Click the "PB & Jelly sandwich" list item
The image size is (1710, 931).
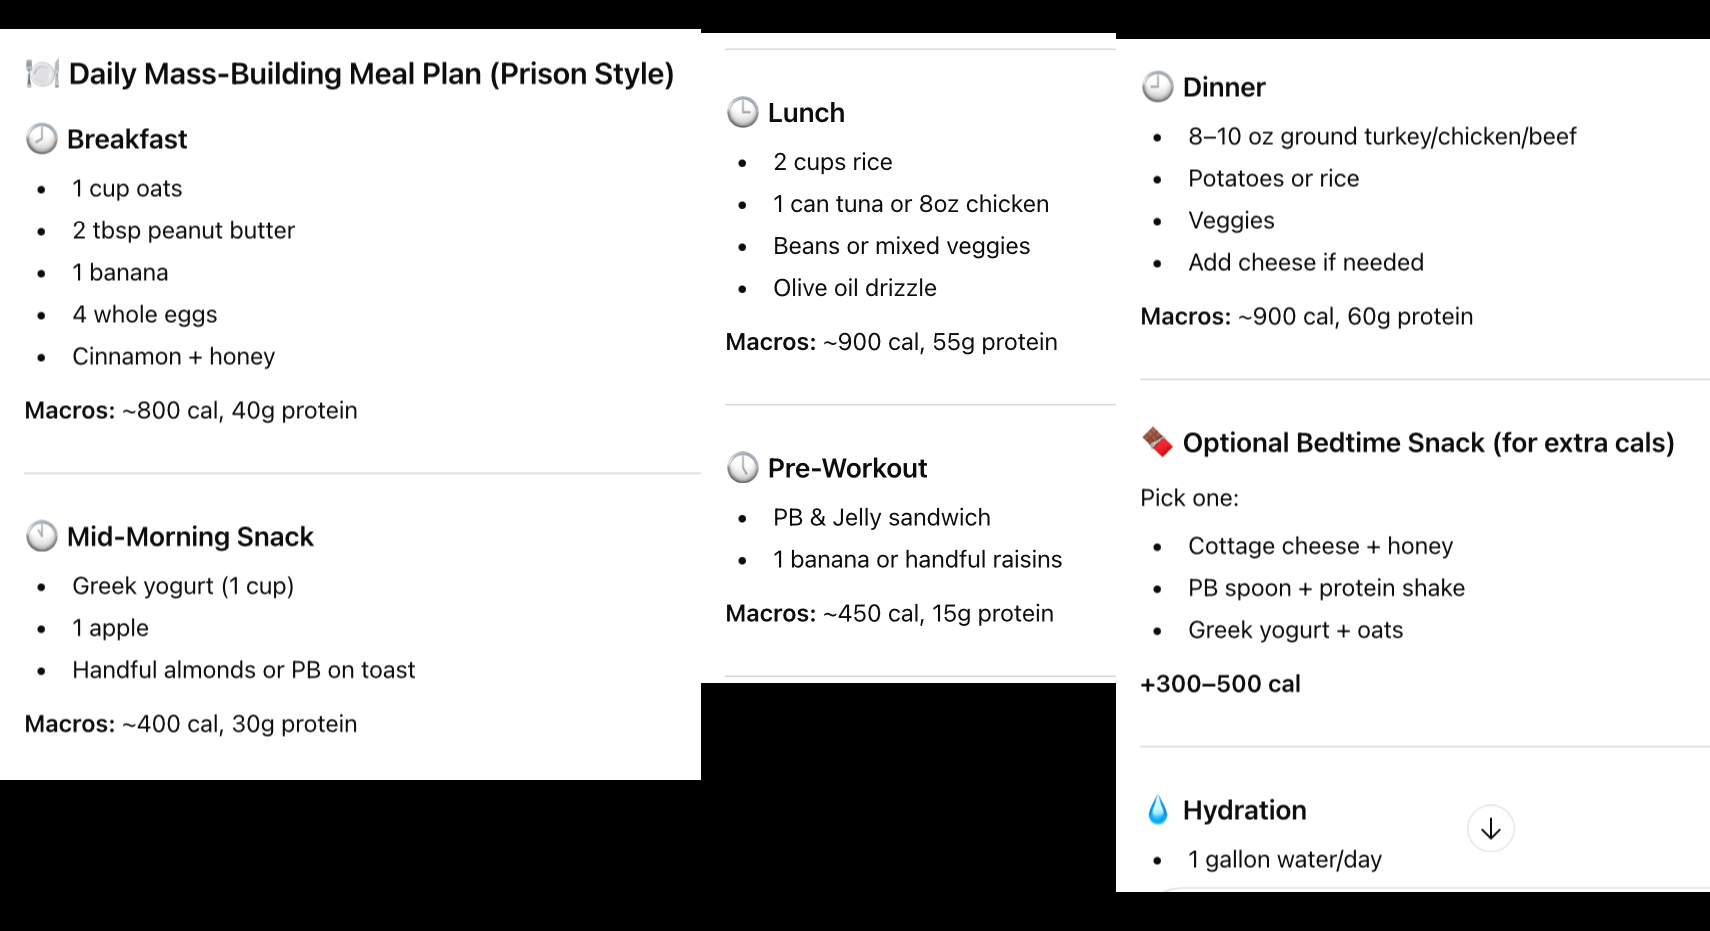[x=881, y=518]
